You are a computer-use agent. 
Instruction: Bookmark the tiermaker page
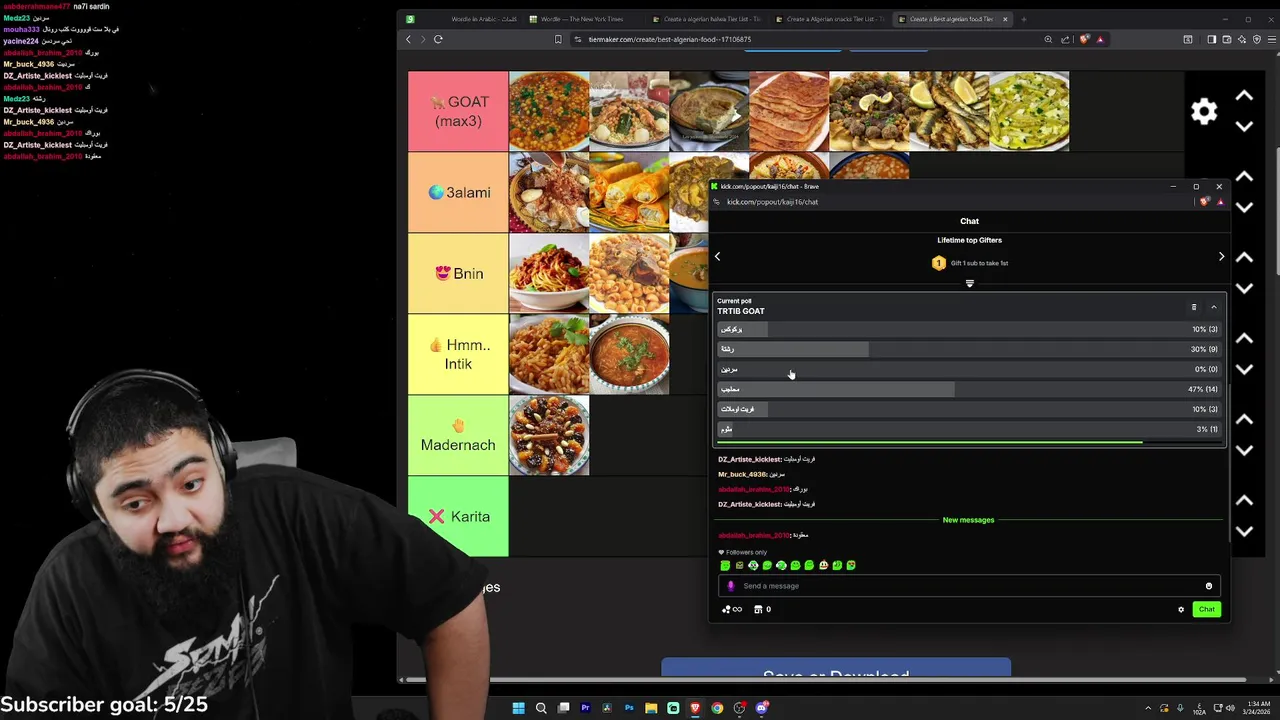558,39
